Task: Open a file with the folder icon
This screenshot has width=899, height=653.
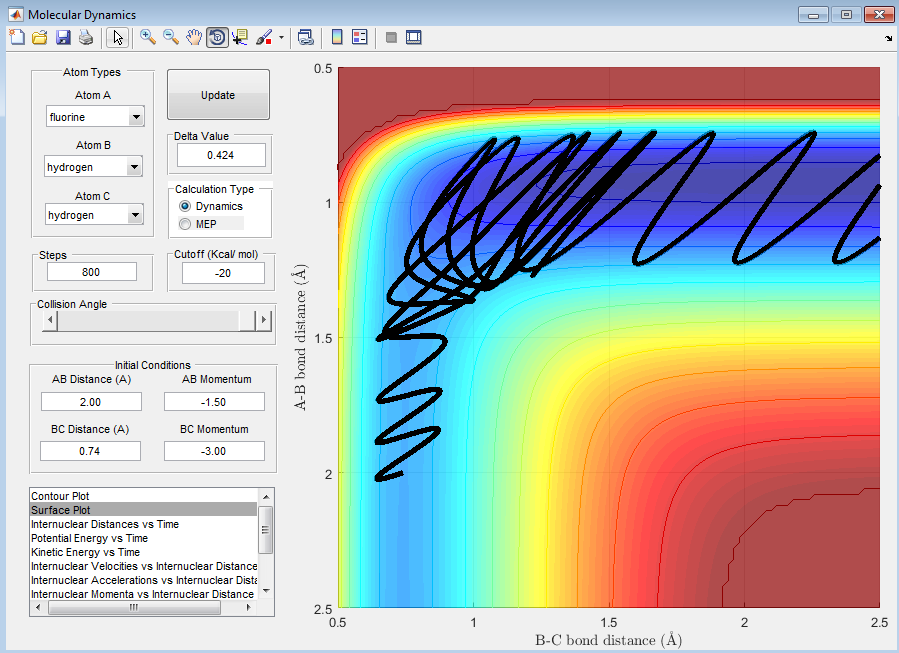Action: pyautogui.click(x=39, y=38)
